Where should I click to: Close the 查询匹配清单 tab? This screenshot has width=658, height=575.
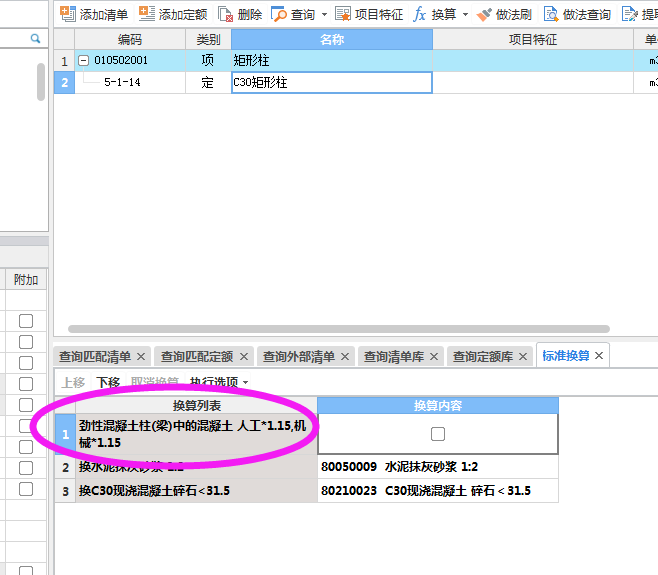pos(141,357)
